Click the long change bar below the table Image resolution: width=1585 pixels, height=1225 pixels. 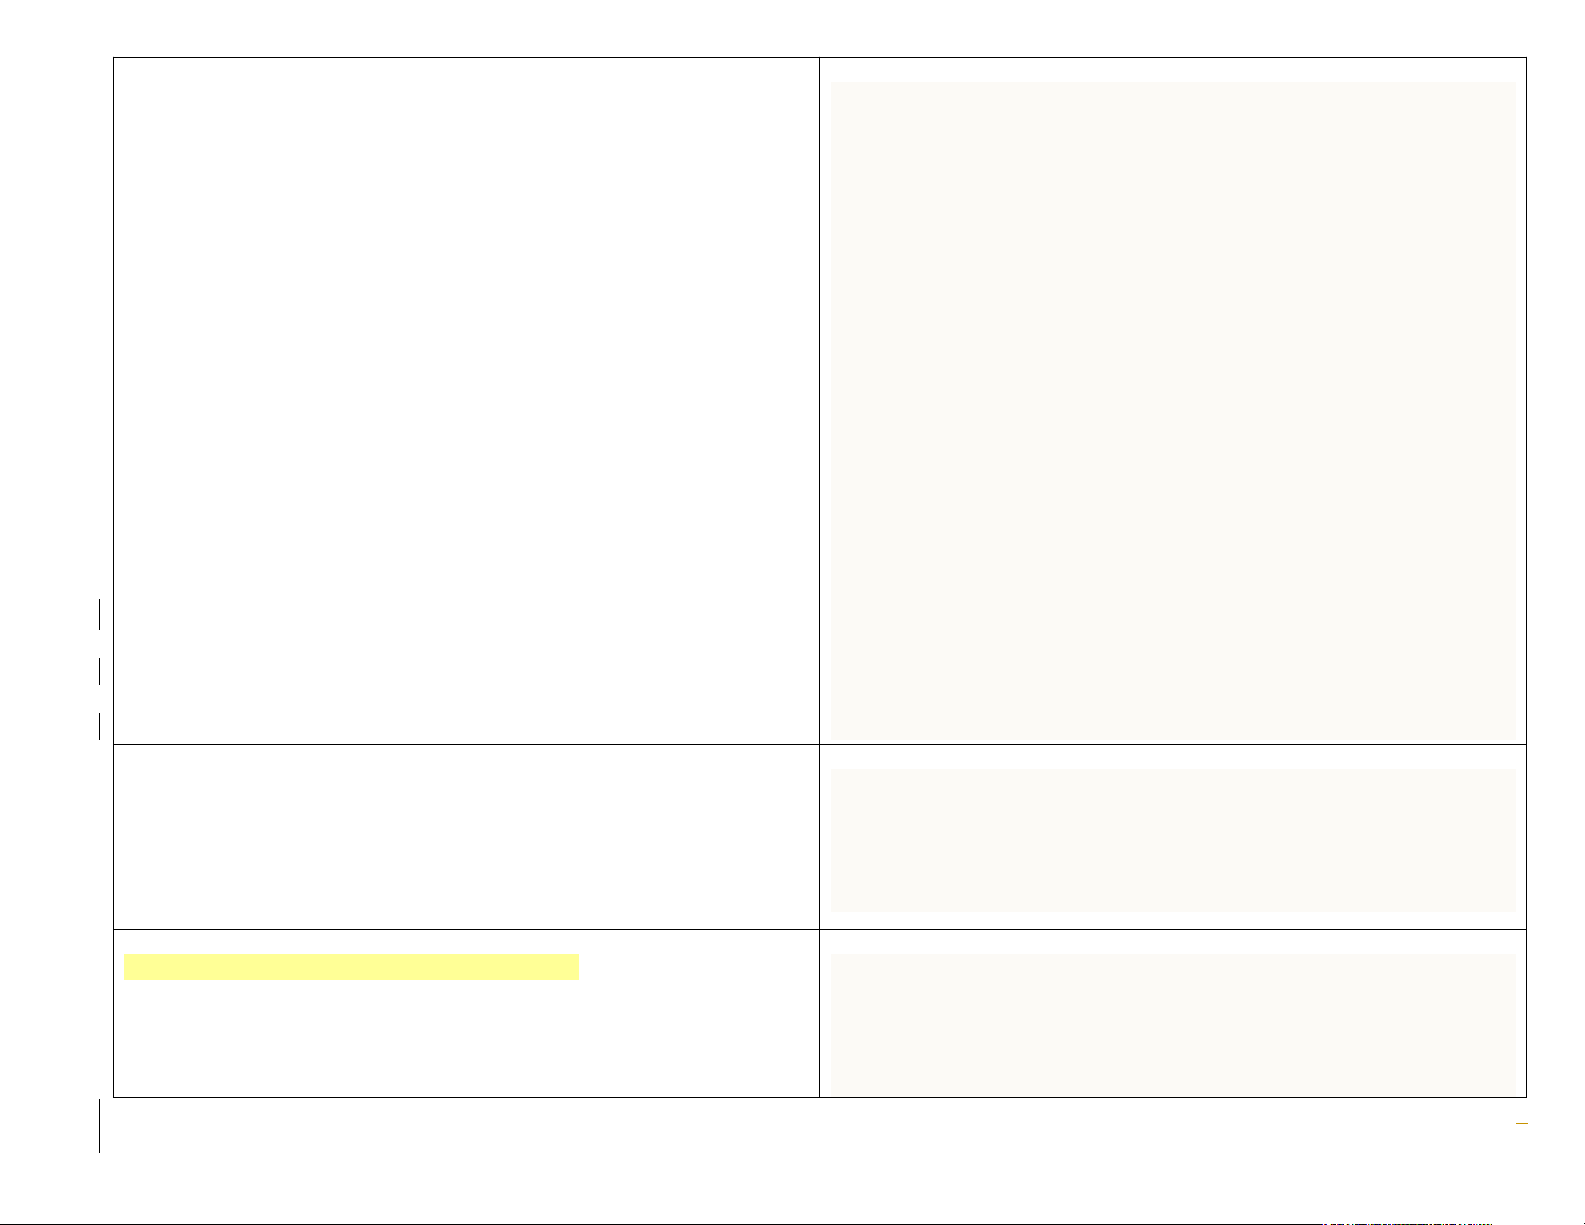[x=100, y=1126]
